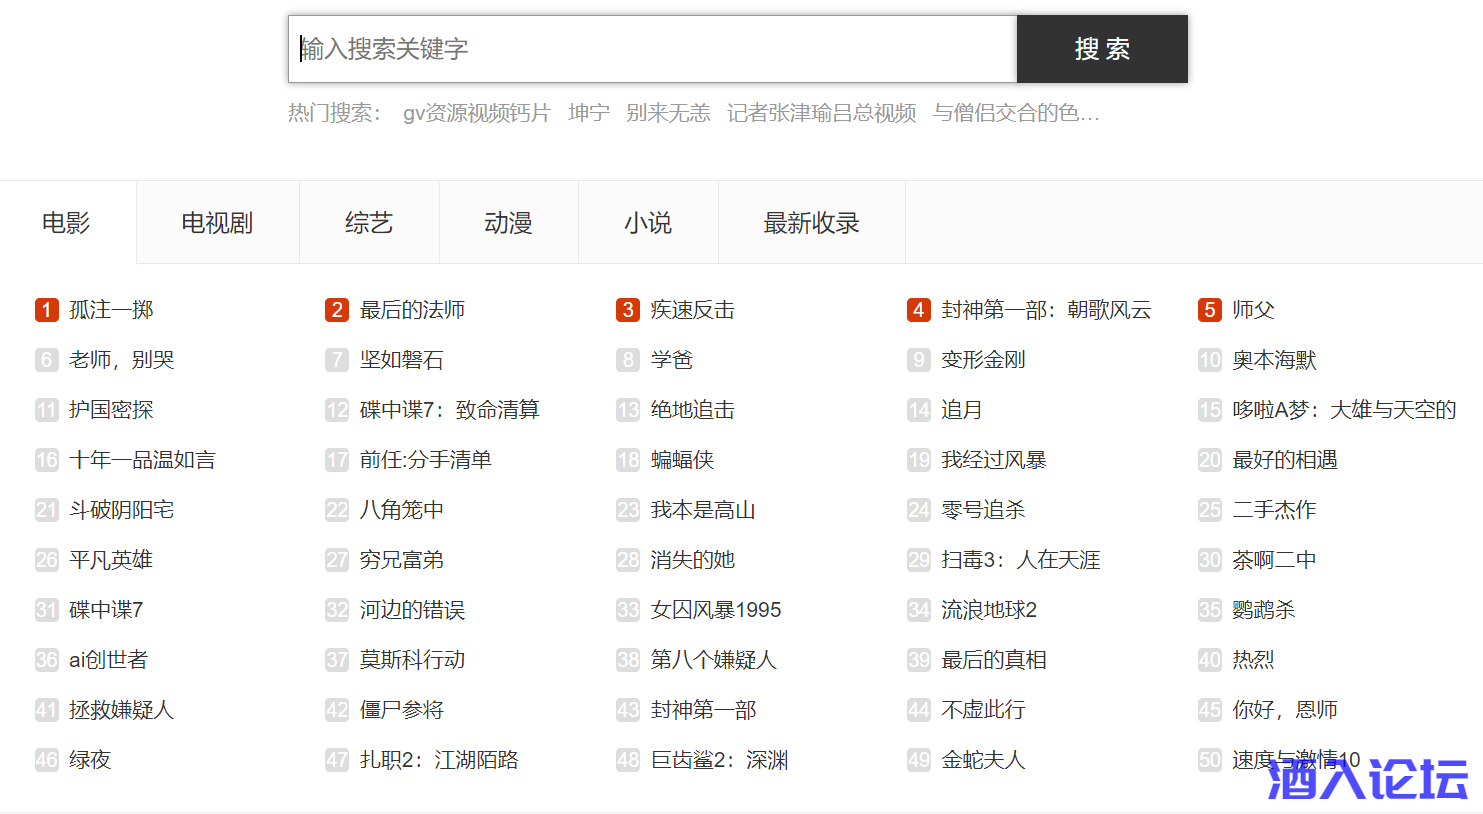Open movie 追月
Viewport: 1483px width, 814px height.
click(962, 410)
